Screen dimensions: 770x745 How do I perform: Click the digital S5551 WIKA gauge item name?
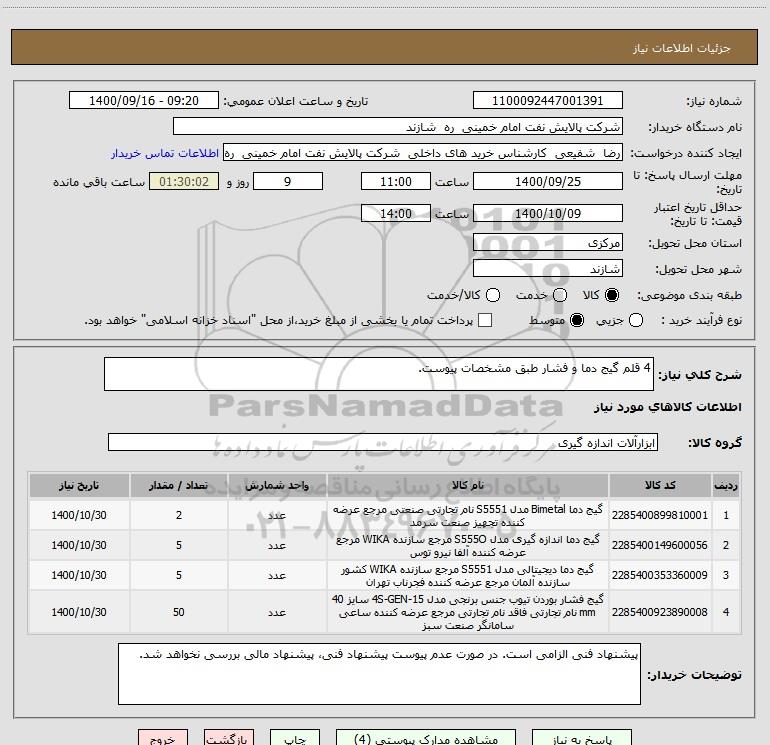coord(468,576)
